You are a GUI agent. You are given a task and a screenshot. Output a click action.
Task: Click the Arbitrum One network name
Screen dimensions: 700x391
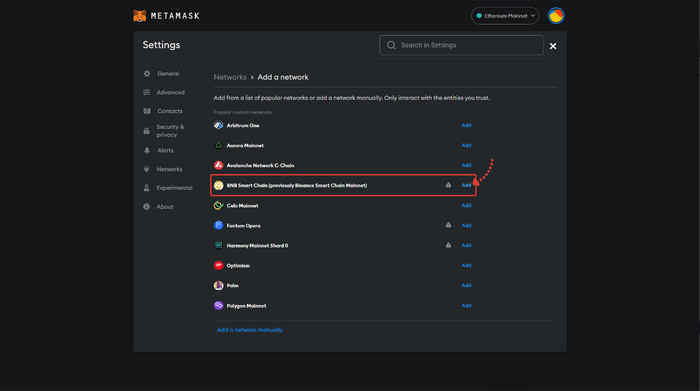pos(243,126)
